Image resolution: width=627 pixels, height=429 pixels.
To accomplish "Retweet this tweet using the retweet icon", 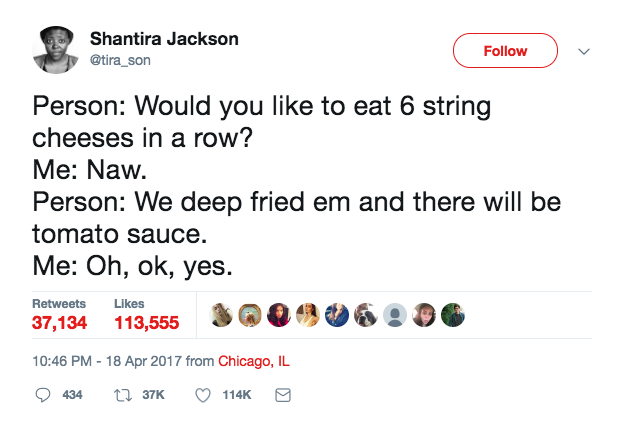I will [x=122, y=396].
